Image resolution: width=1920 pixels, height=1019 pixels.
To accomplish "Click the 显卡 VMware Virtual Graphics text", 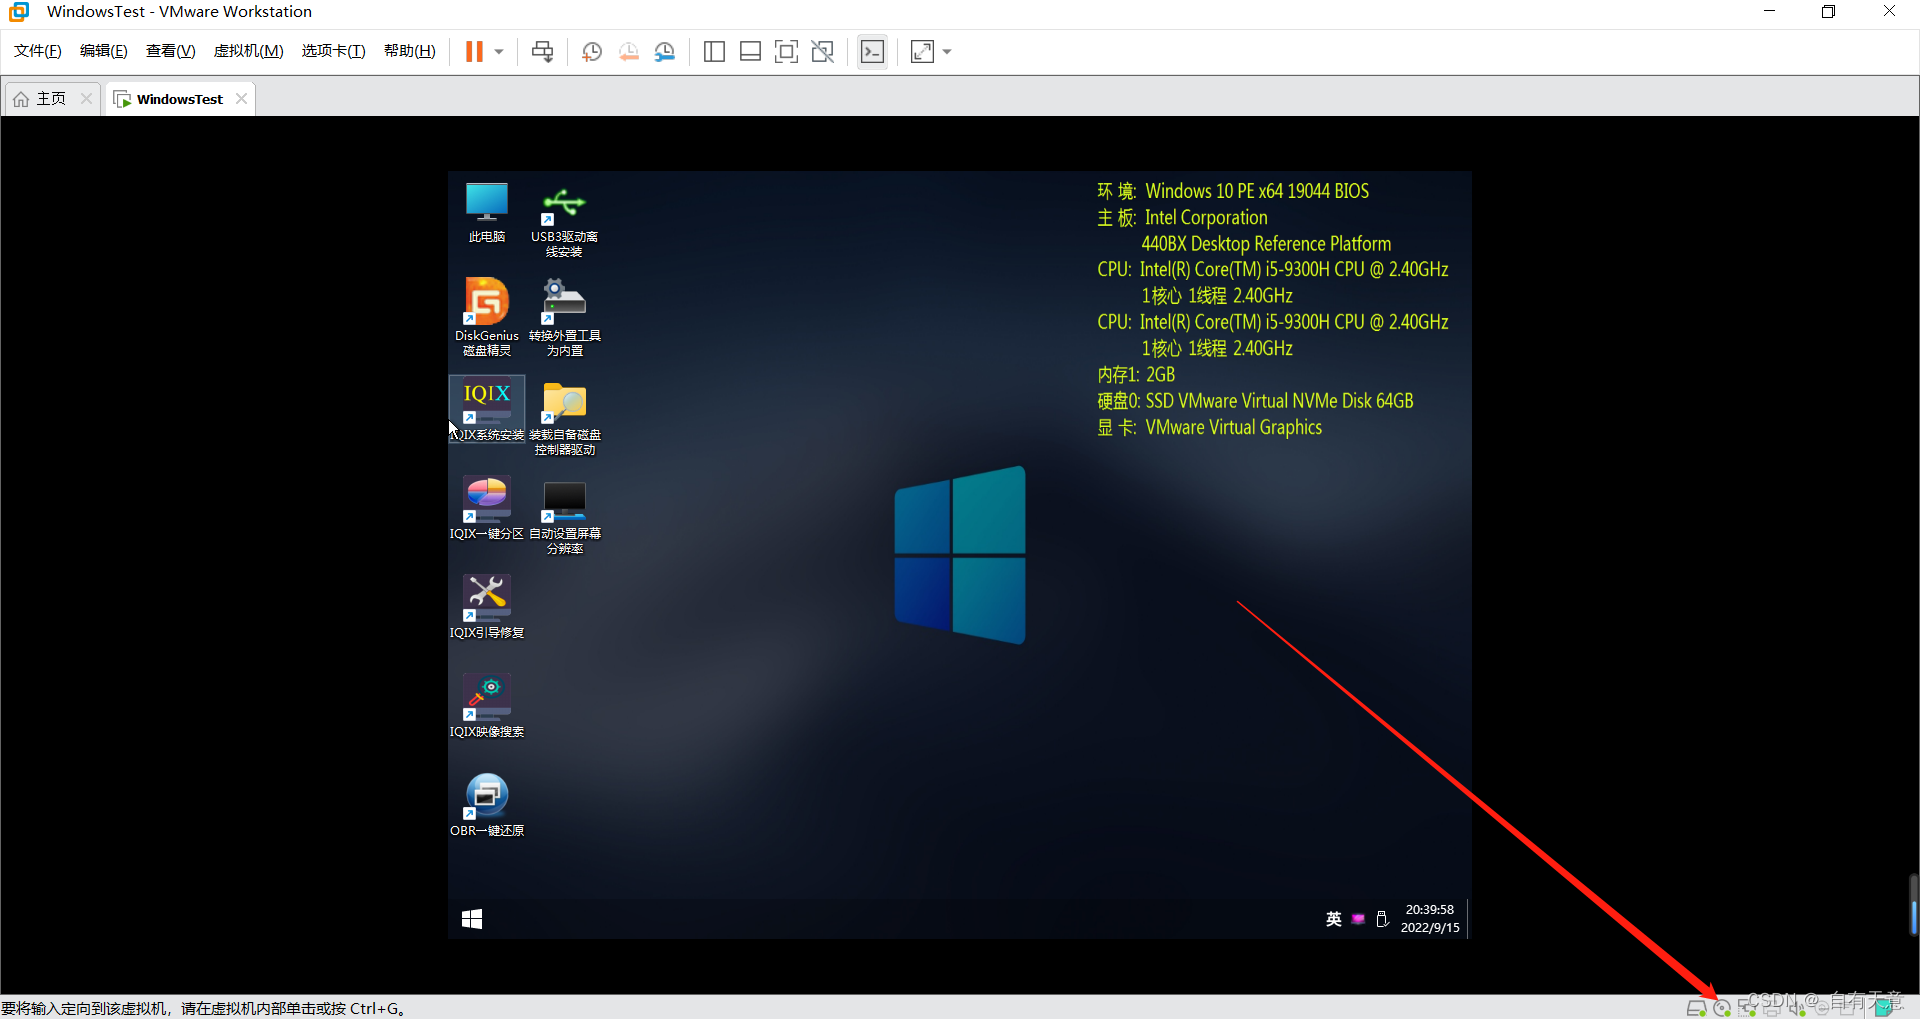I will (x=1209, y=427).
